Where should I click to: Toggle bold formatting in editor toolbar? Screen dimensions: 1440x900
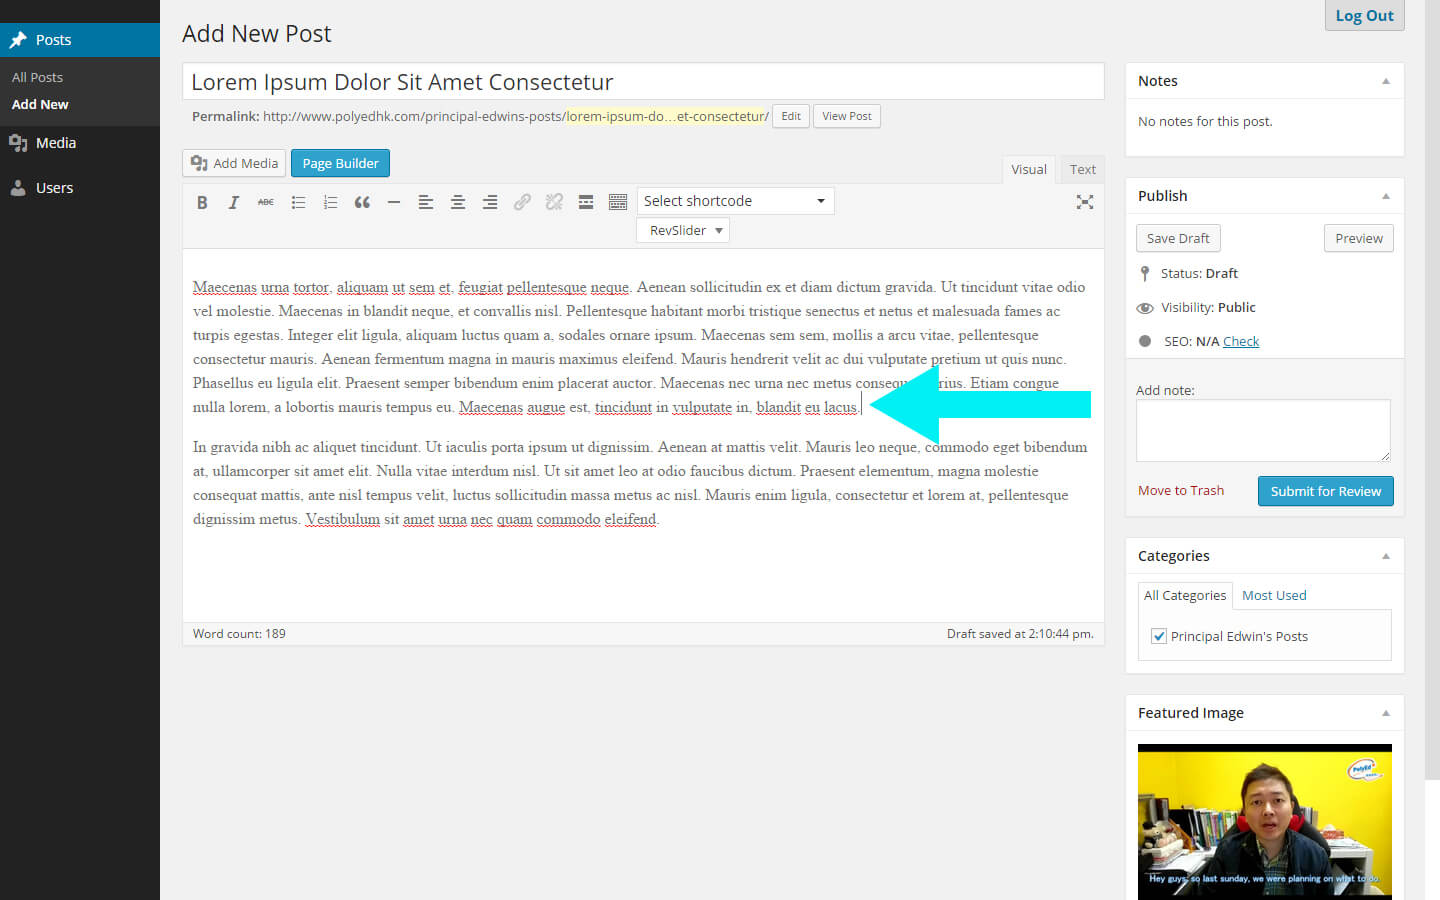coord(202,202)
